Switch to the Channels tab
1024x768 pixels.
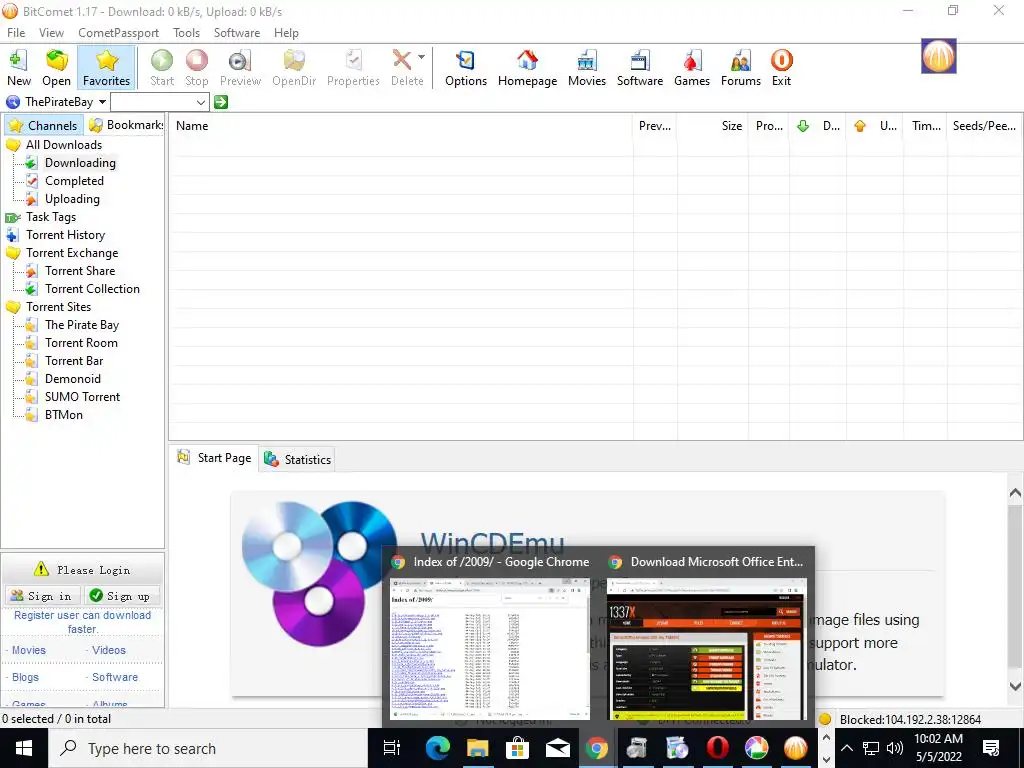click(x=44, y=125)
